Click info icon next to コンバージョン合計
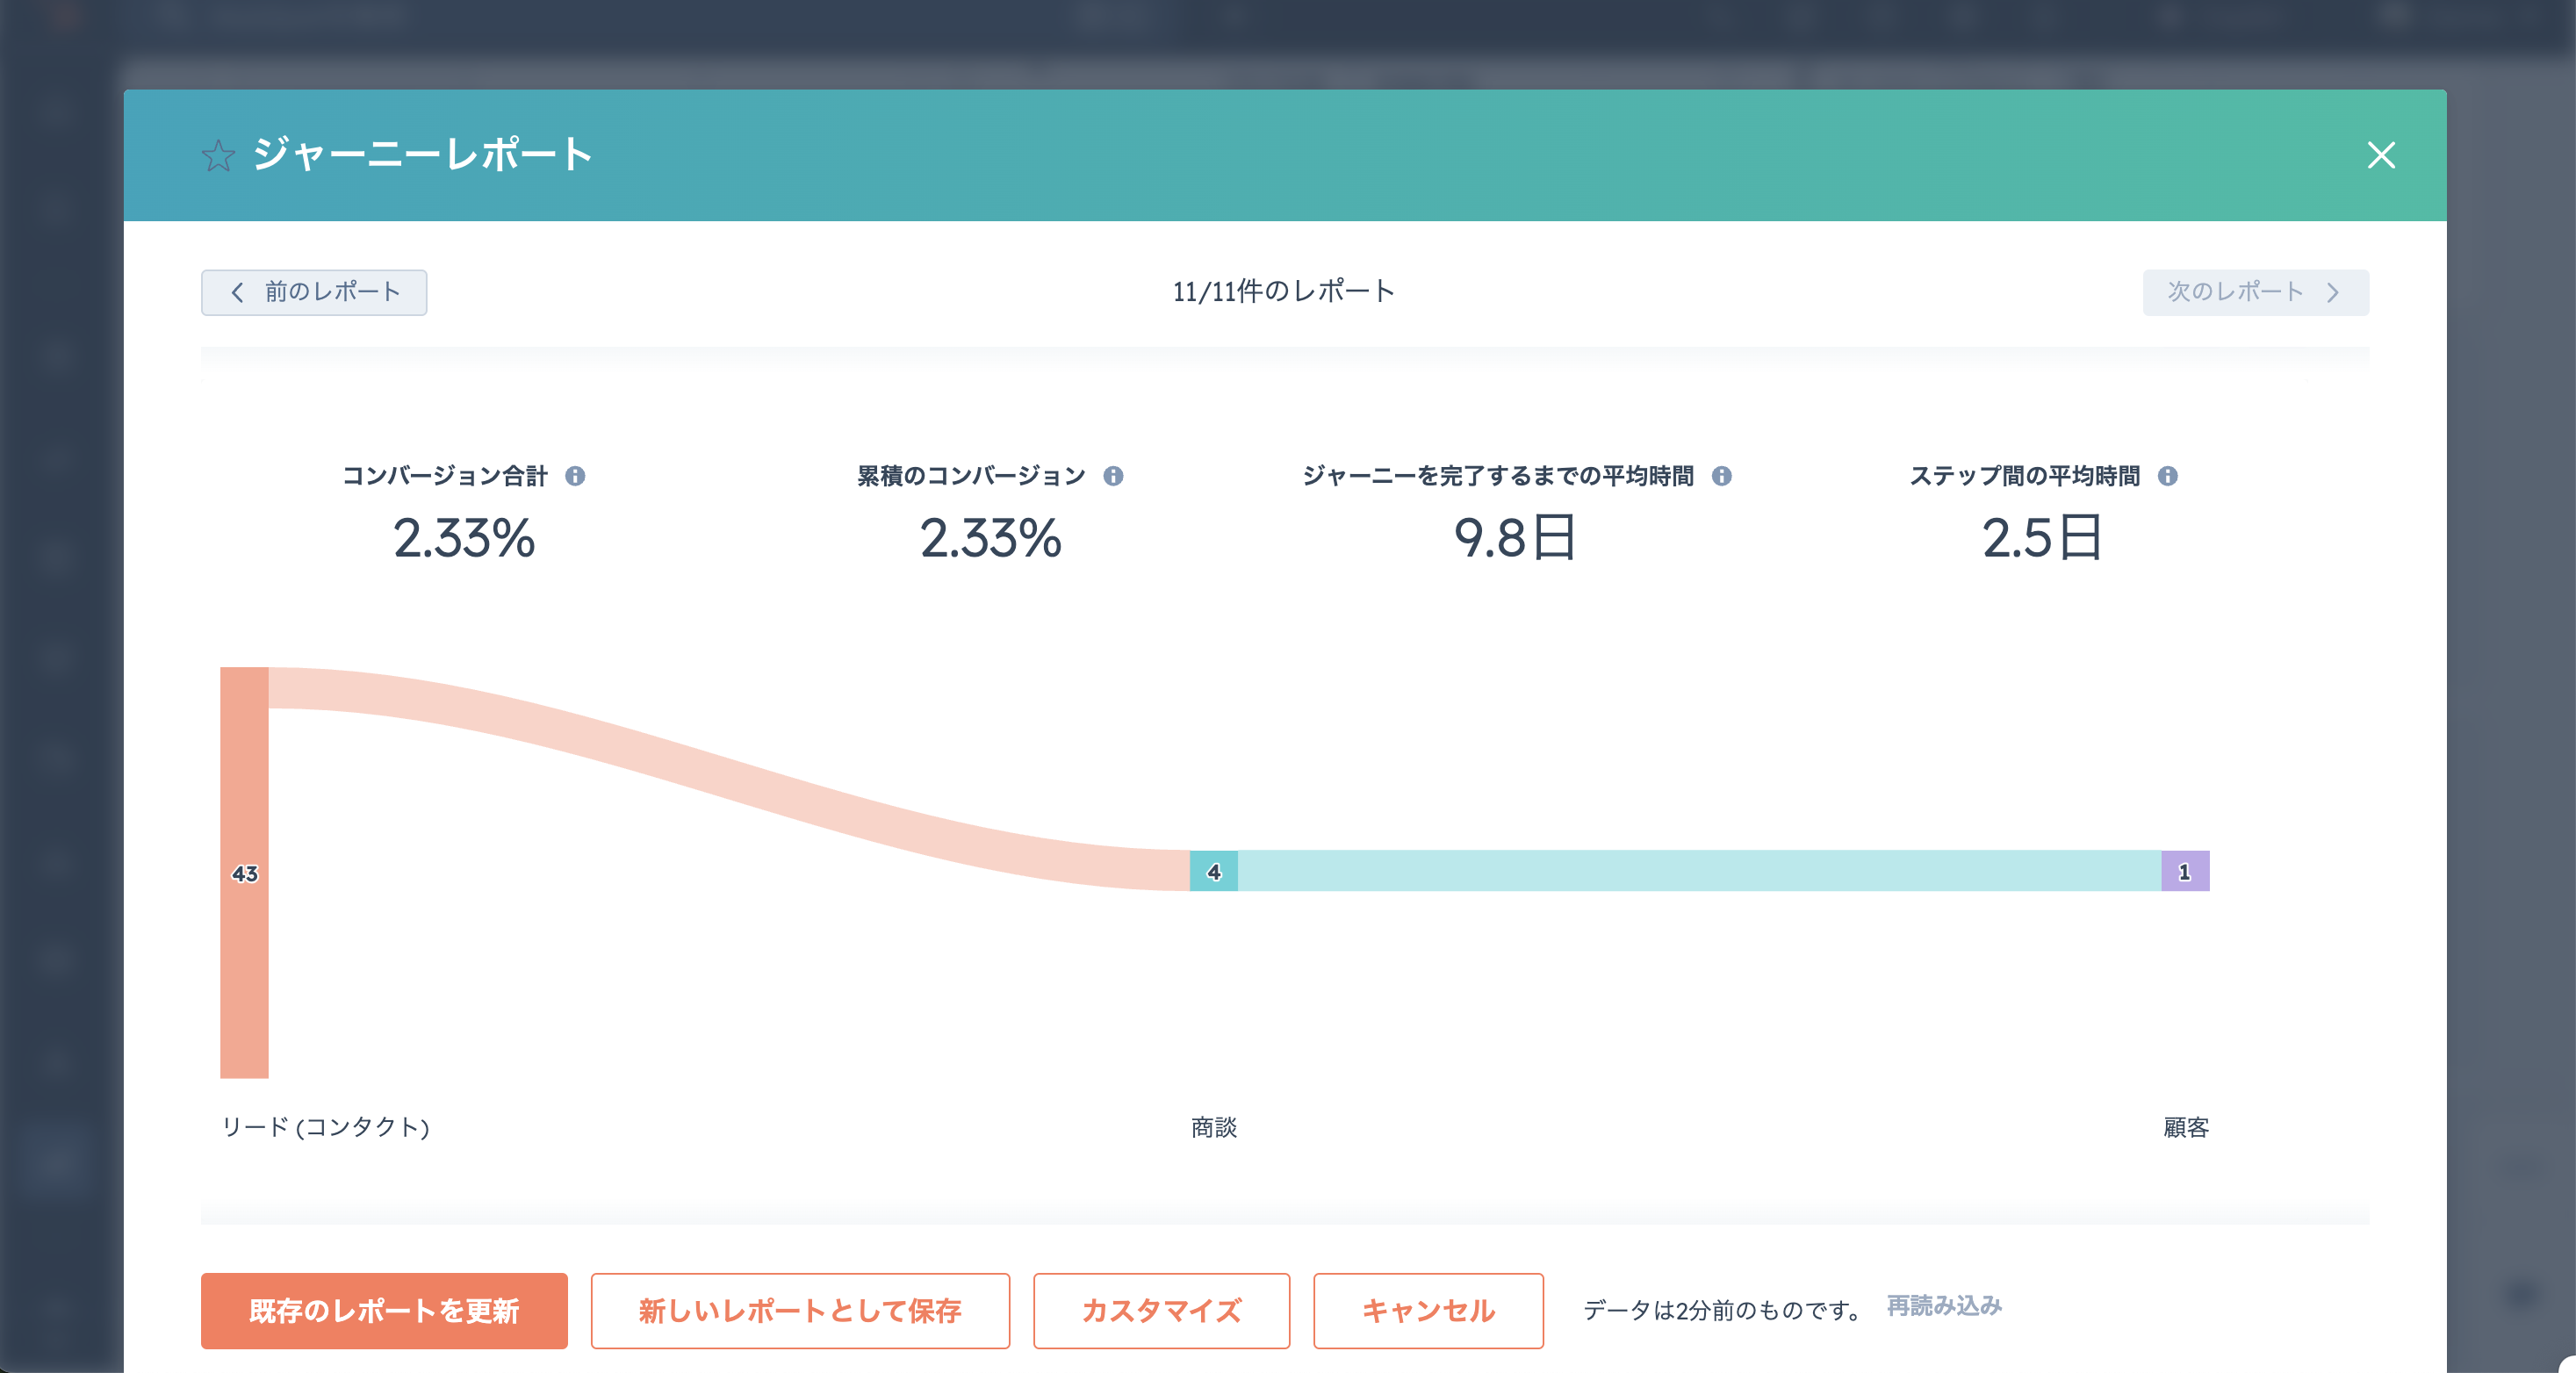The height and width of the screenshot is (1373, 2576). [x=575, y=476]
